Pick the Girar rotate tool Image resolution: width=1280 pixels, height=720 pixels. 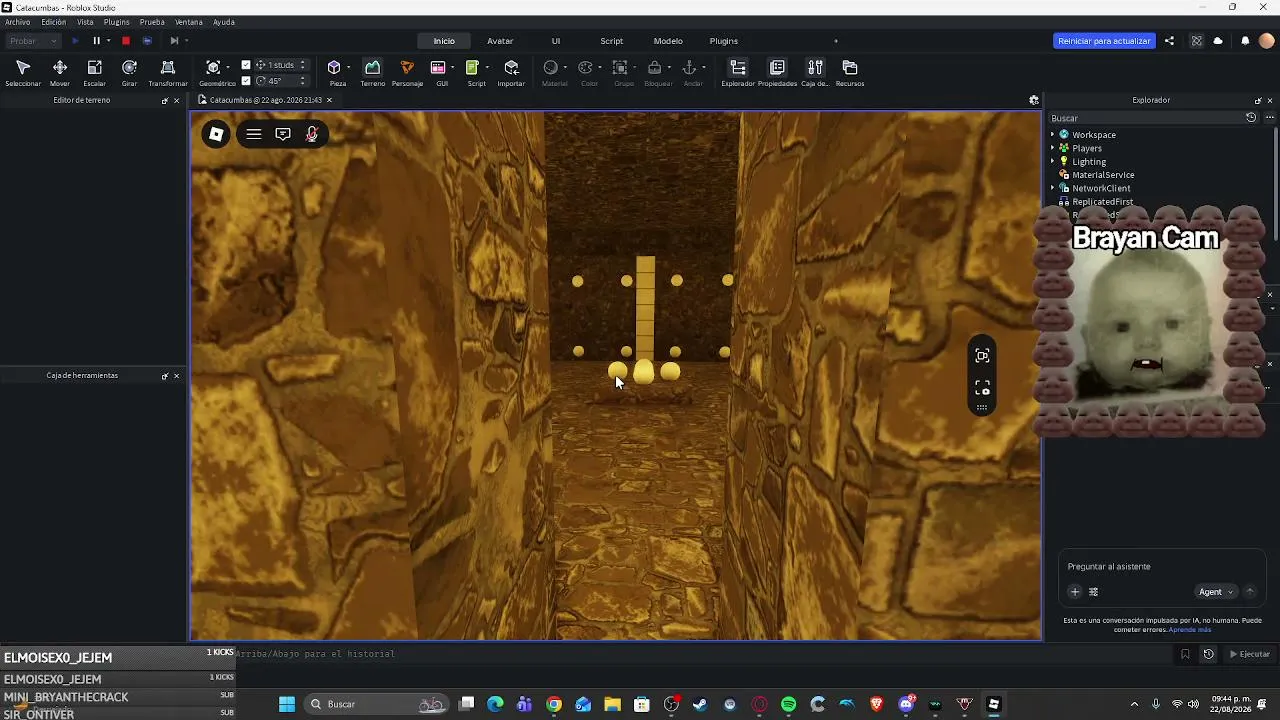pyautogui.click(x=129, y=72)
